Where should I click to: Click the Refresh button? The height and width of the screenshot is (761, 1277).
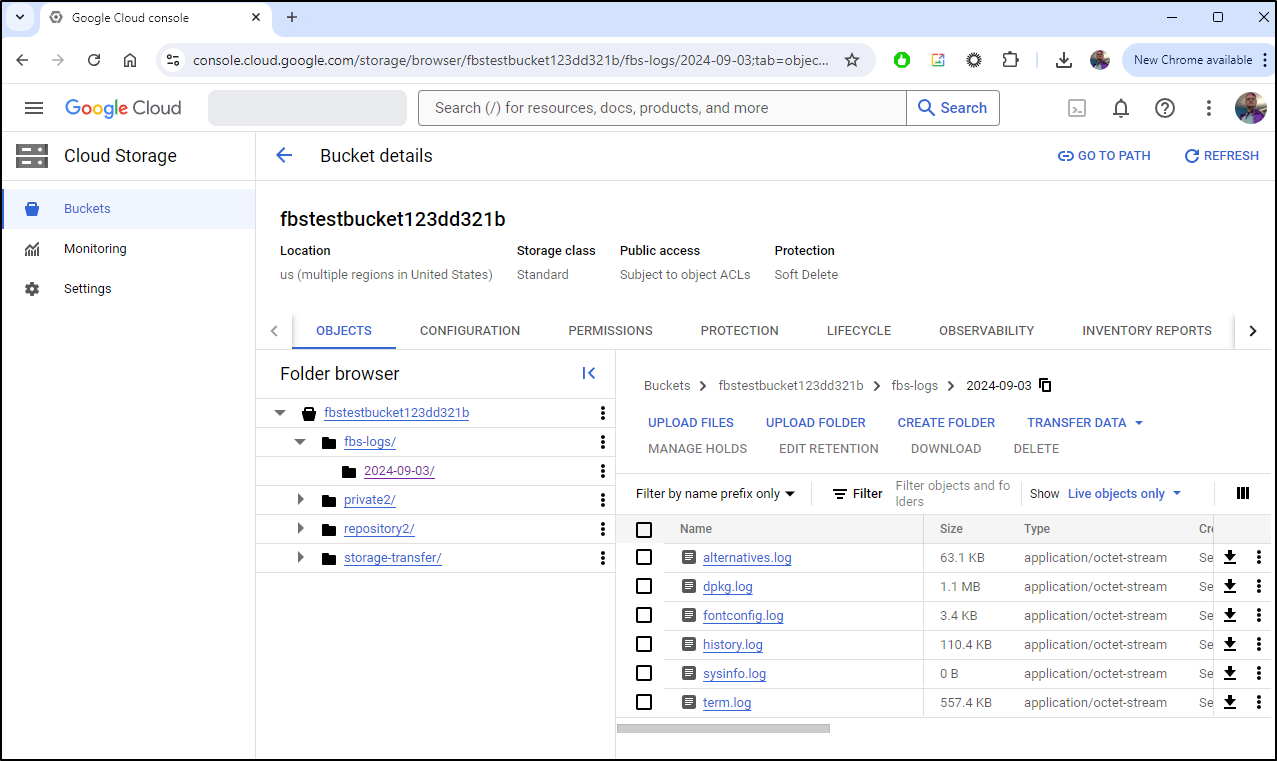pos(1221,156)
